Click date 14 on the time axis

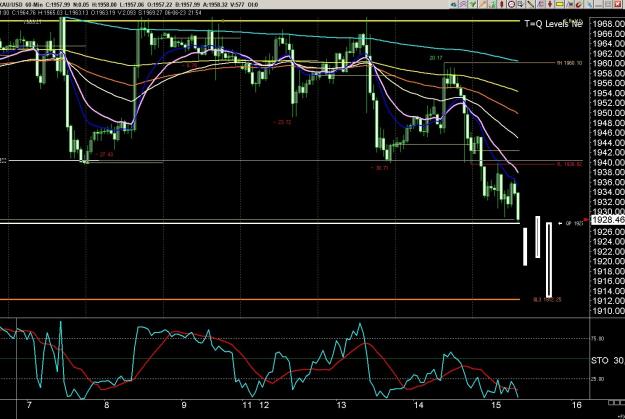419,405
